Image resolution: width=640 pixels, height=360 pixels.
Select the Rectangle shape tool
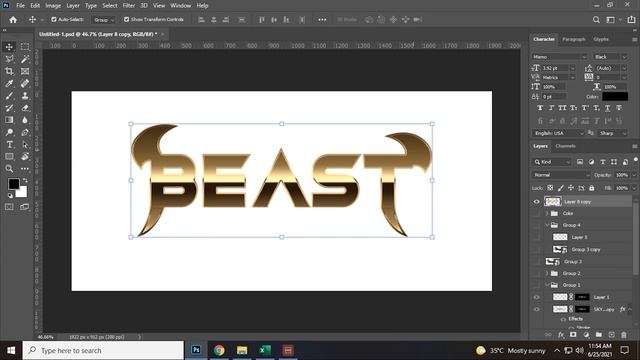(9, 157)
